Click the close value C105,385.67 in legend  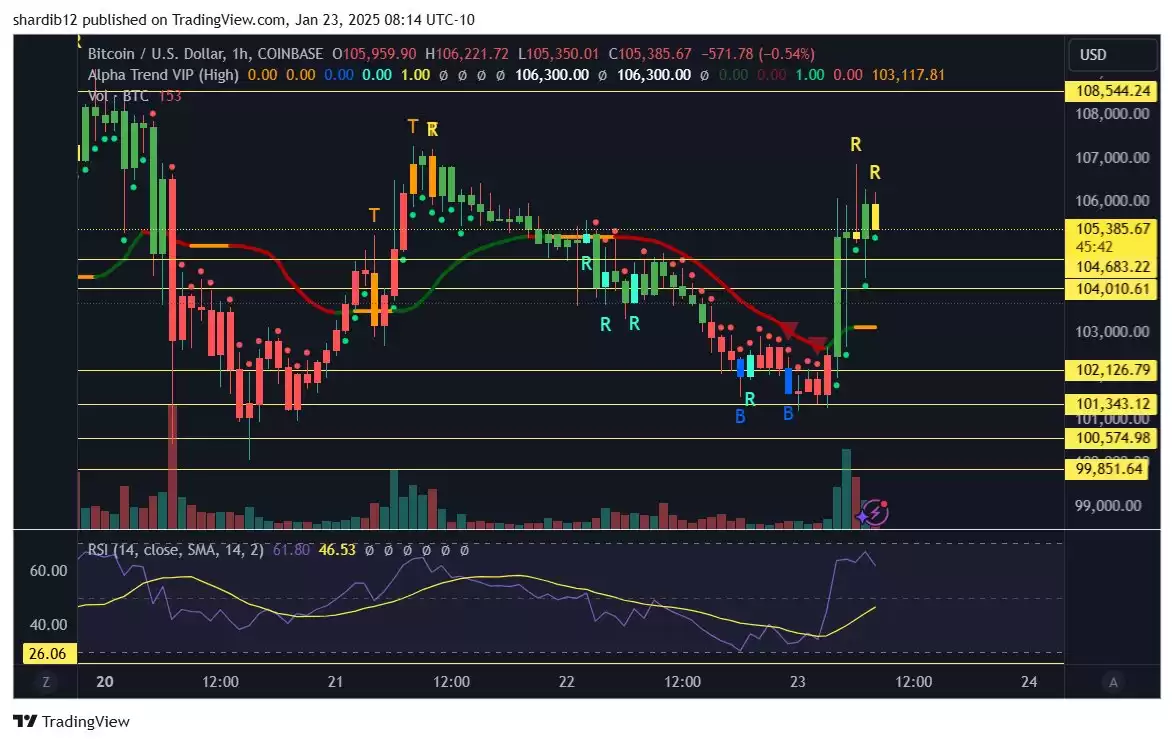[650, 54]
